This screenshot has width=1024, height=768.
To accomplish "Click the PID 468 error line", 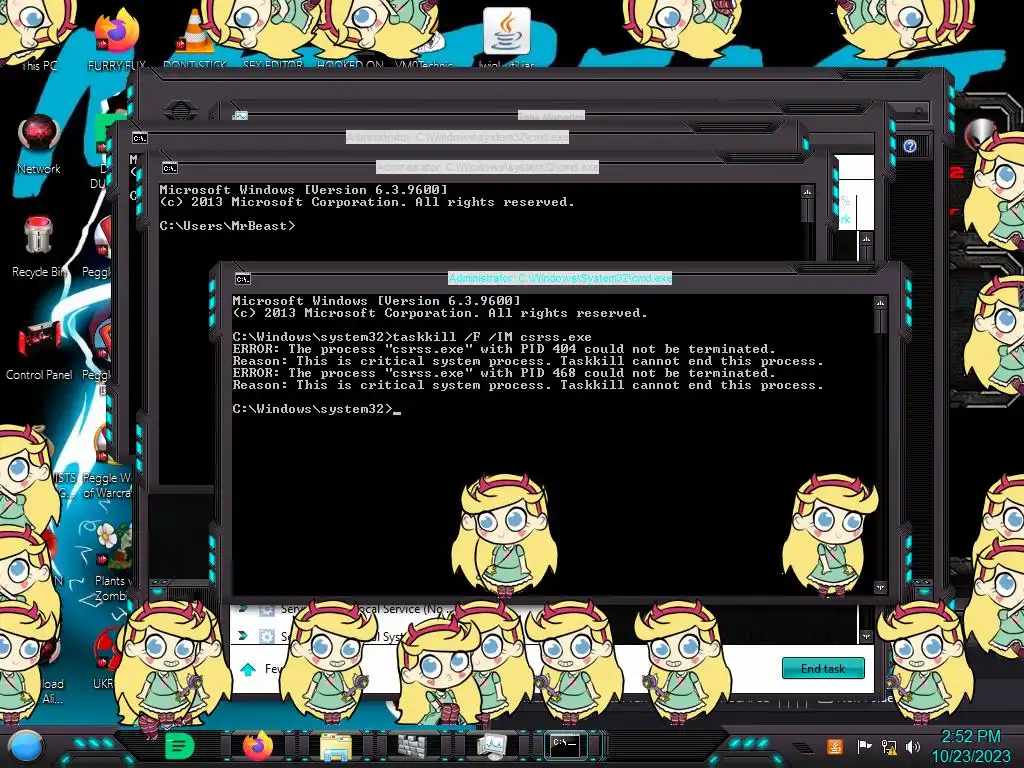I will (504, 373).
